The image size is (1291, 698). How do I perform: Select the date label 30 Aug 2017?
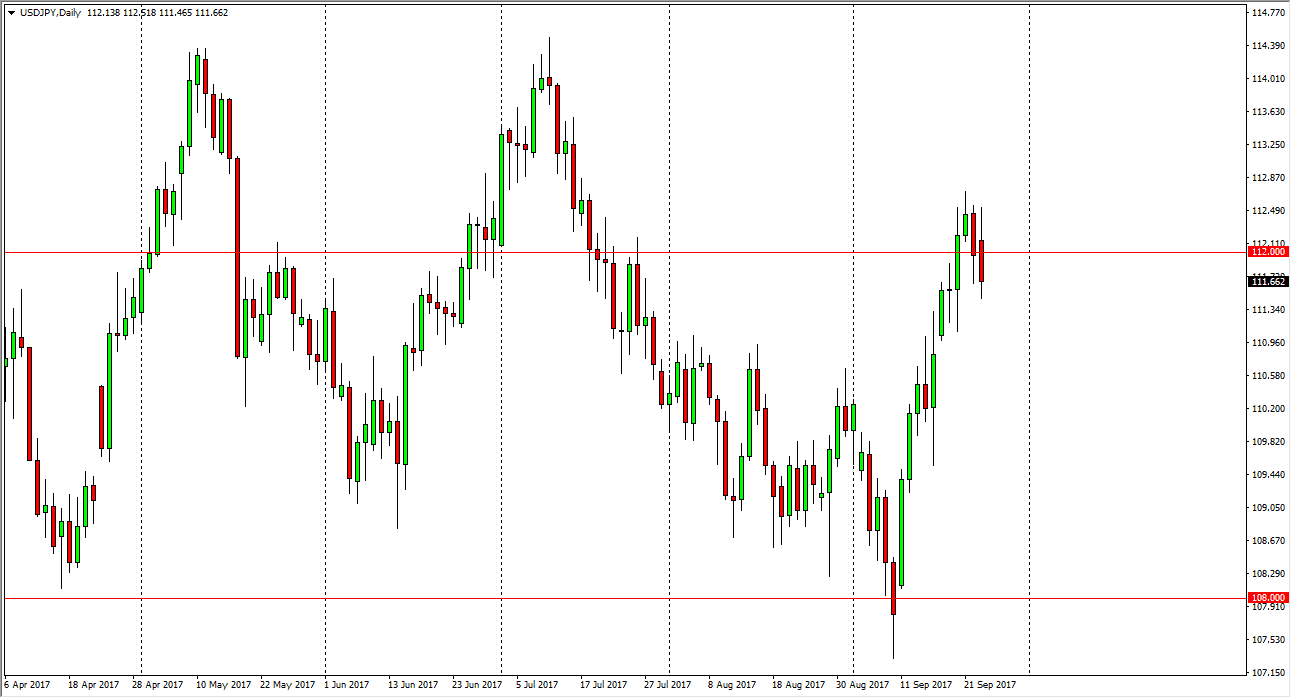tap(861, 686)
